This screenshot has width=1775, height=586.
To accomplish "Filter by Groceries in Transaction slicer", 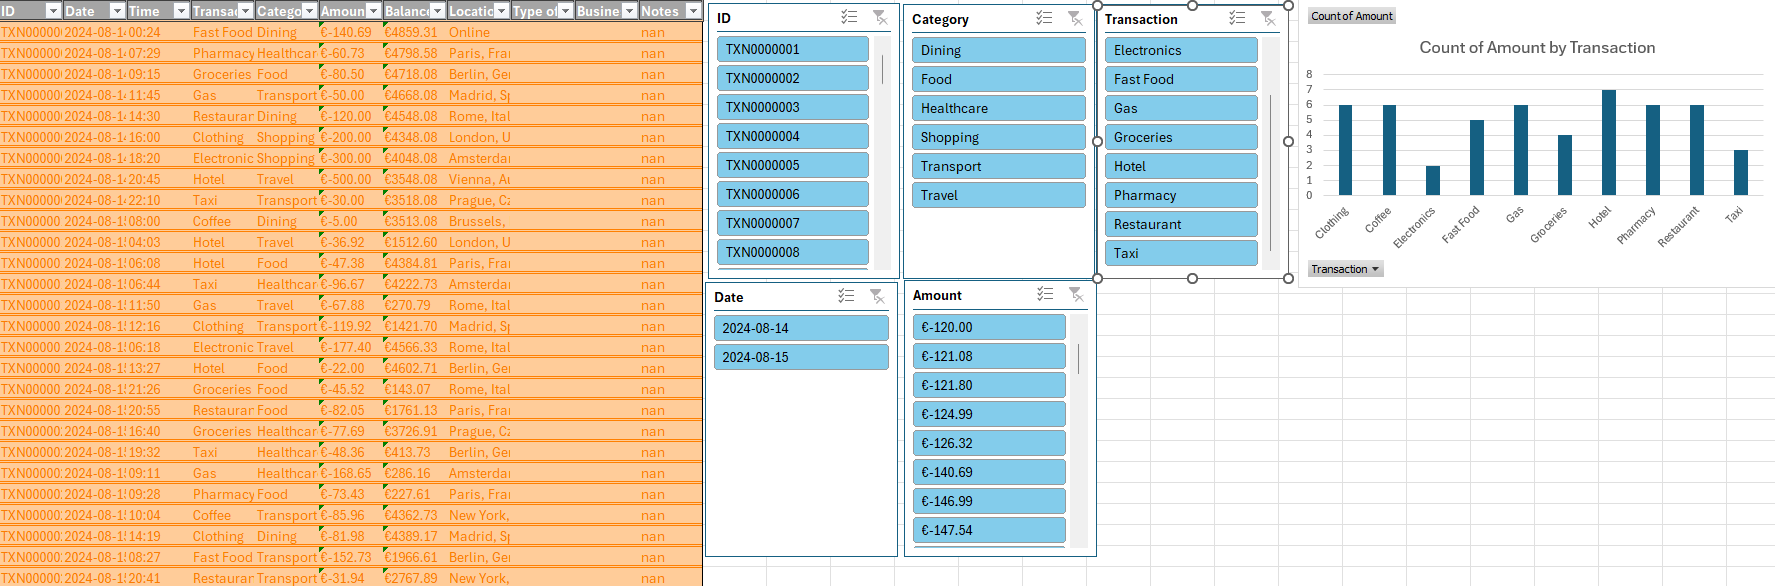I will coord(1181,137).
